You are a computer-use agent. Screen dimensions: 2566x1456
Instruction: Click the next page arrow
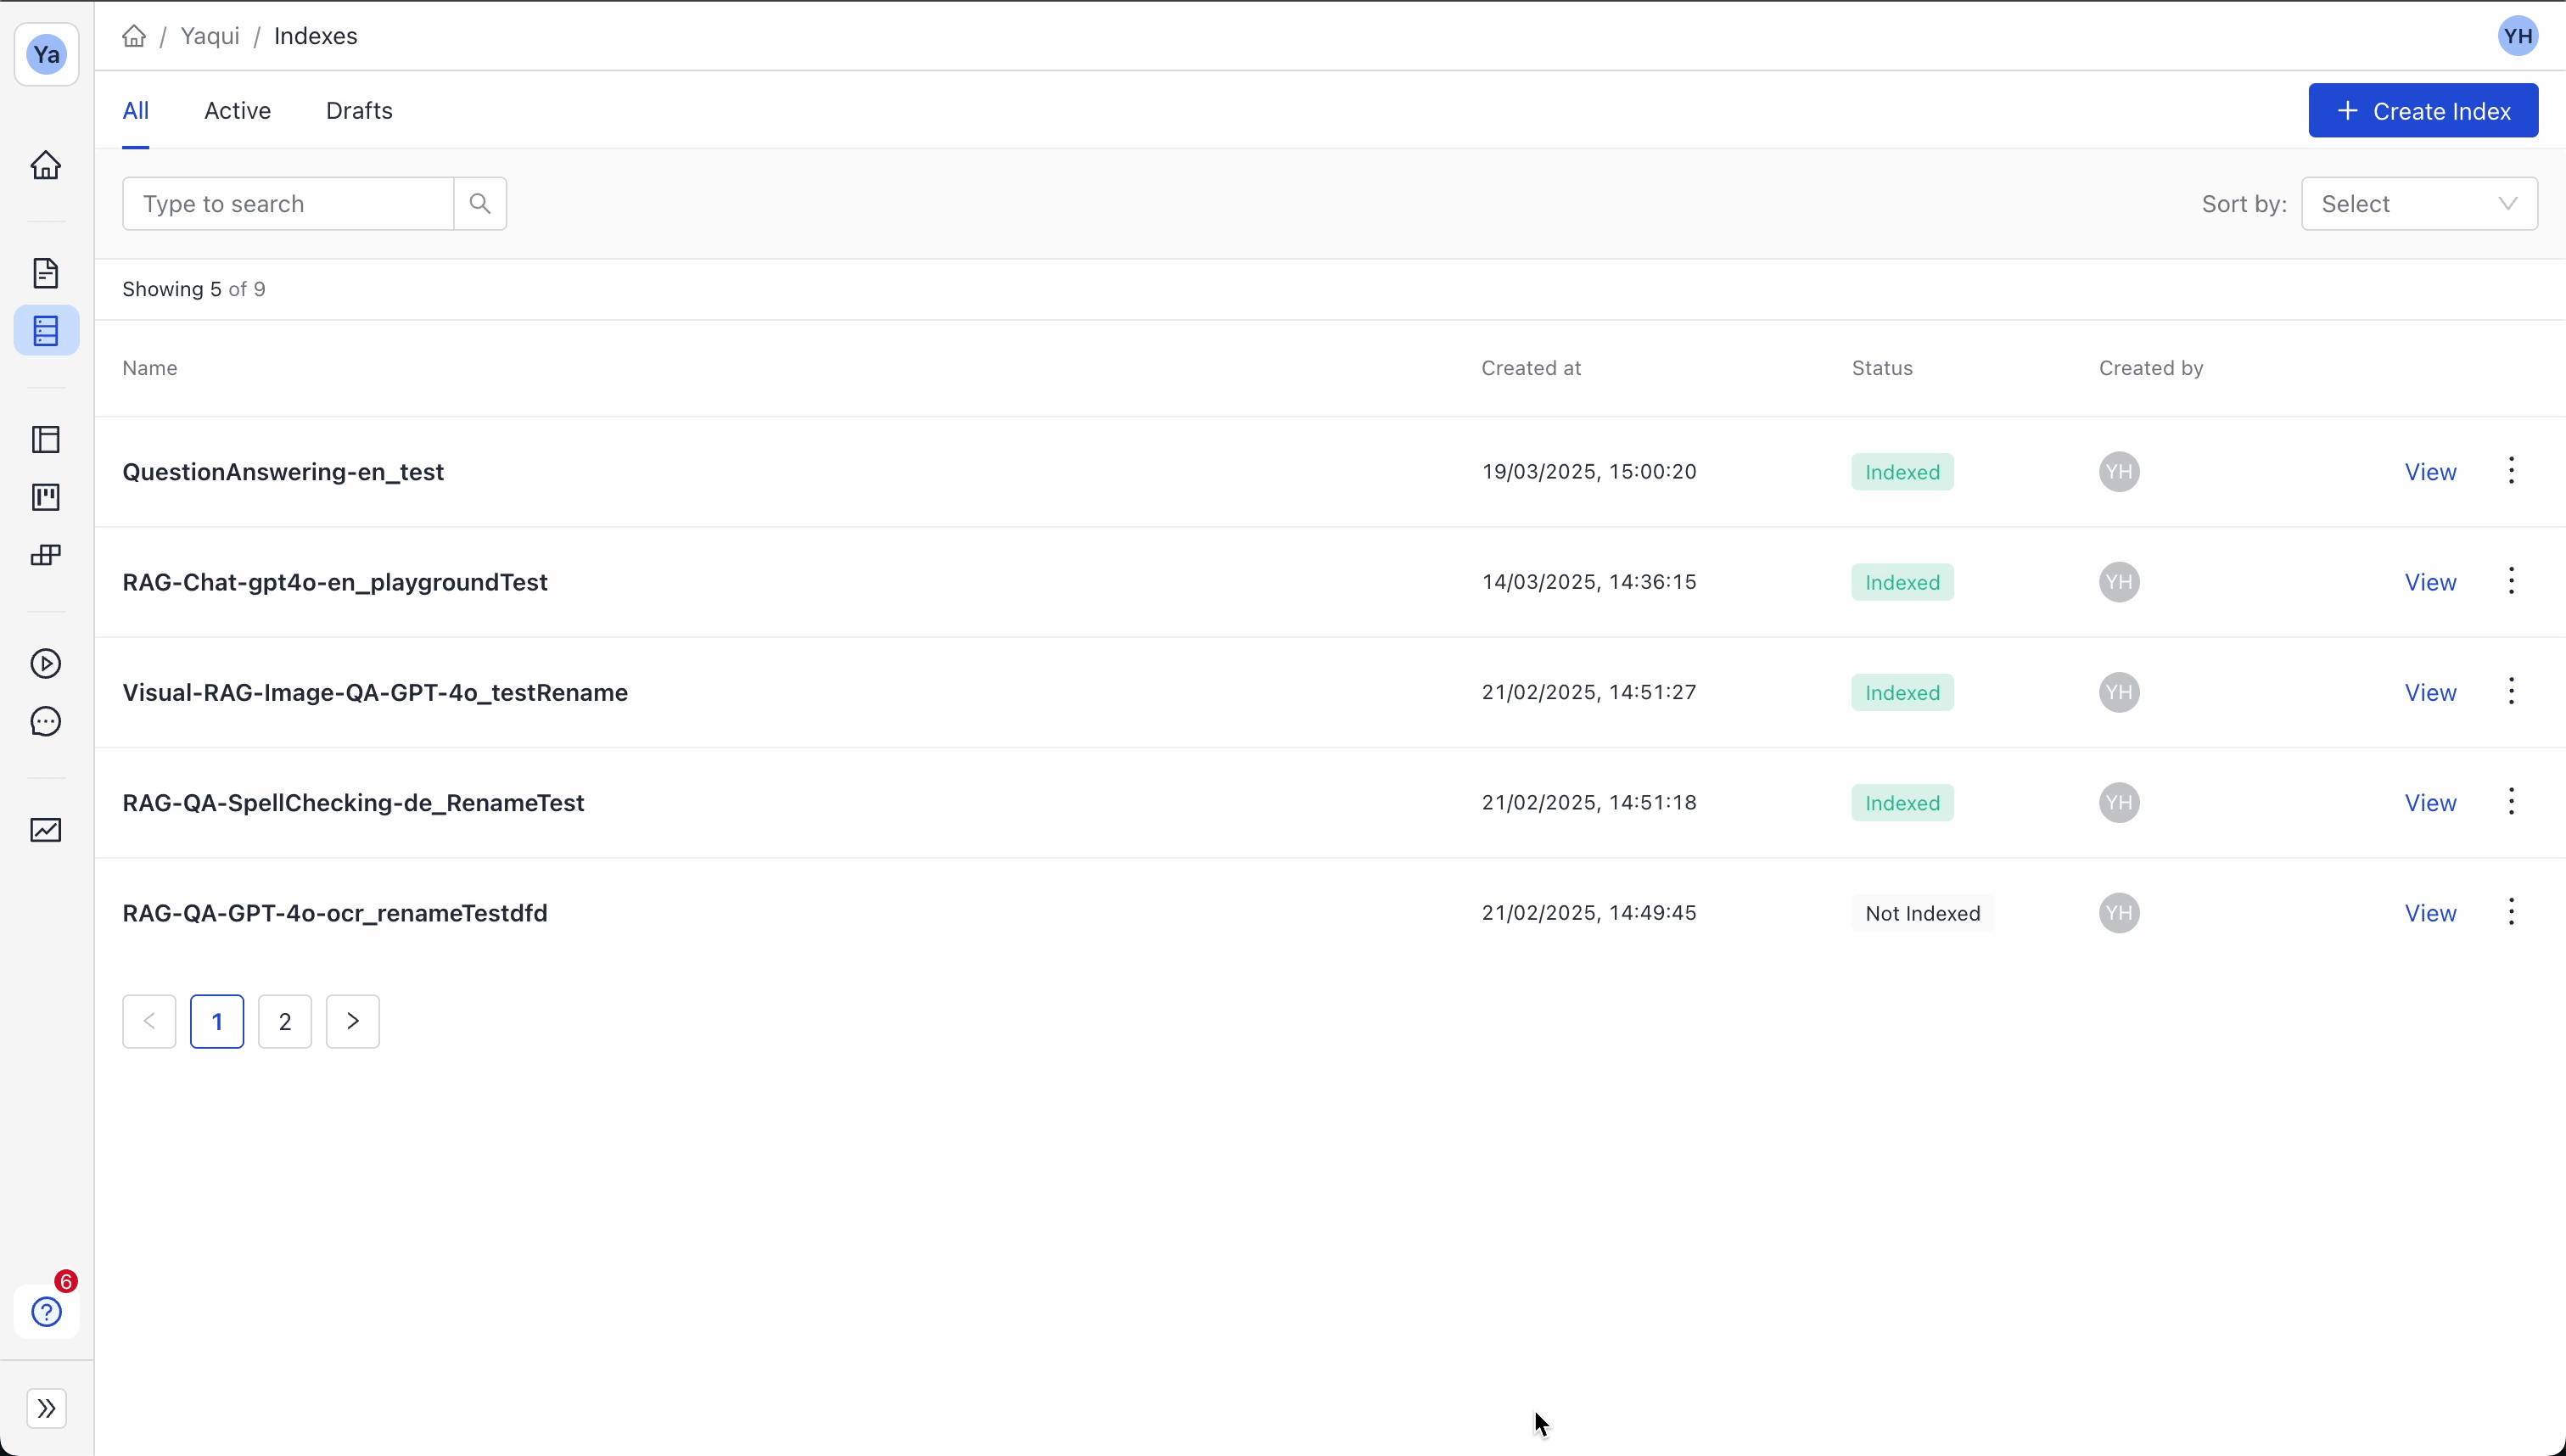click(353, 1021)
